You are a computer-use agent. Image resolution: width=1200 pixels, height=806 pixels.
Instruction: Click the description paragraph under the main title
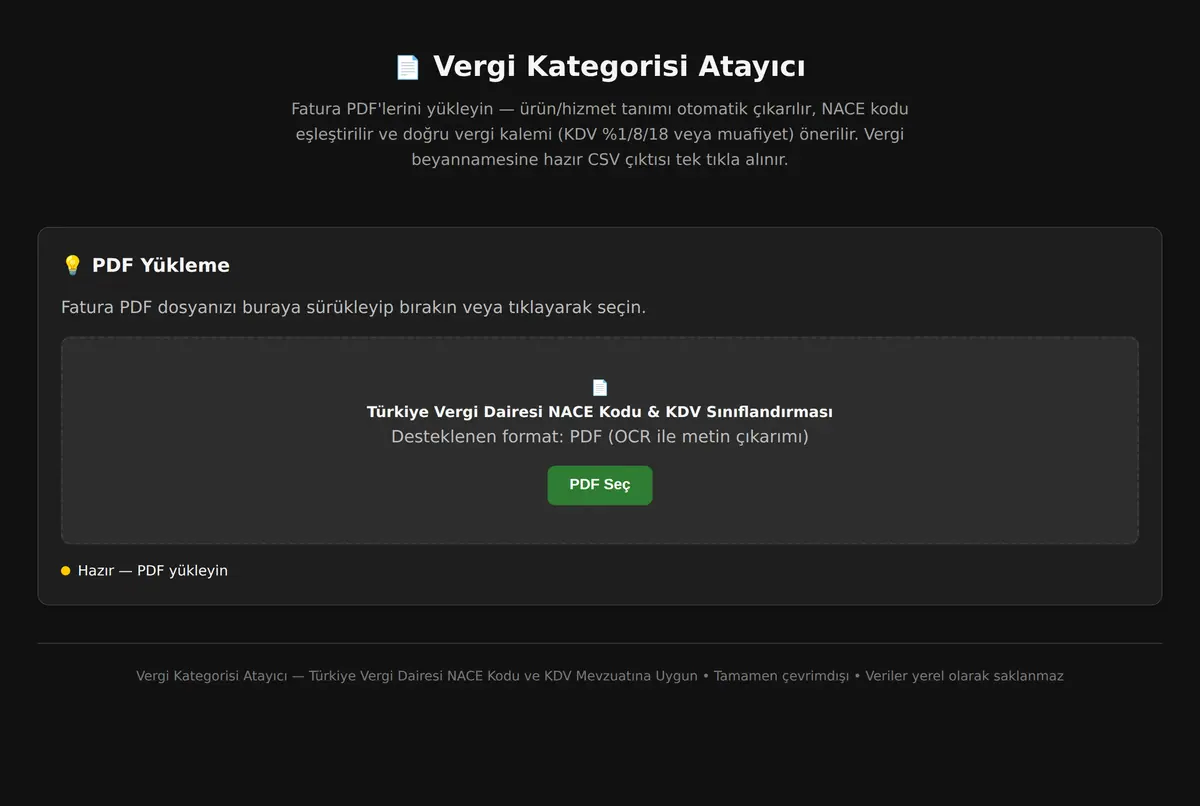(x=600, y=134)
